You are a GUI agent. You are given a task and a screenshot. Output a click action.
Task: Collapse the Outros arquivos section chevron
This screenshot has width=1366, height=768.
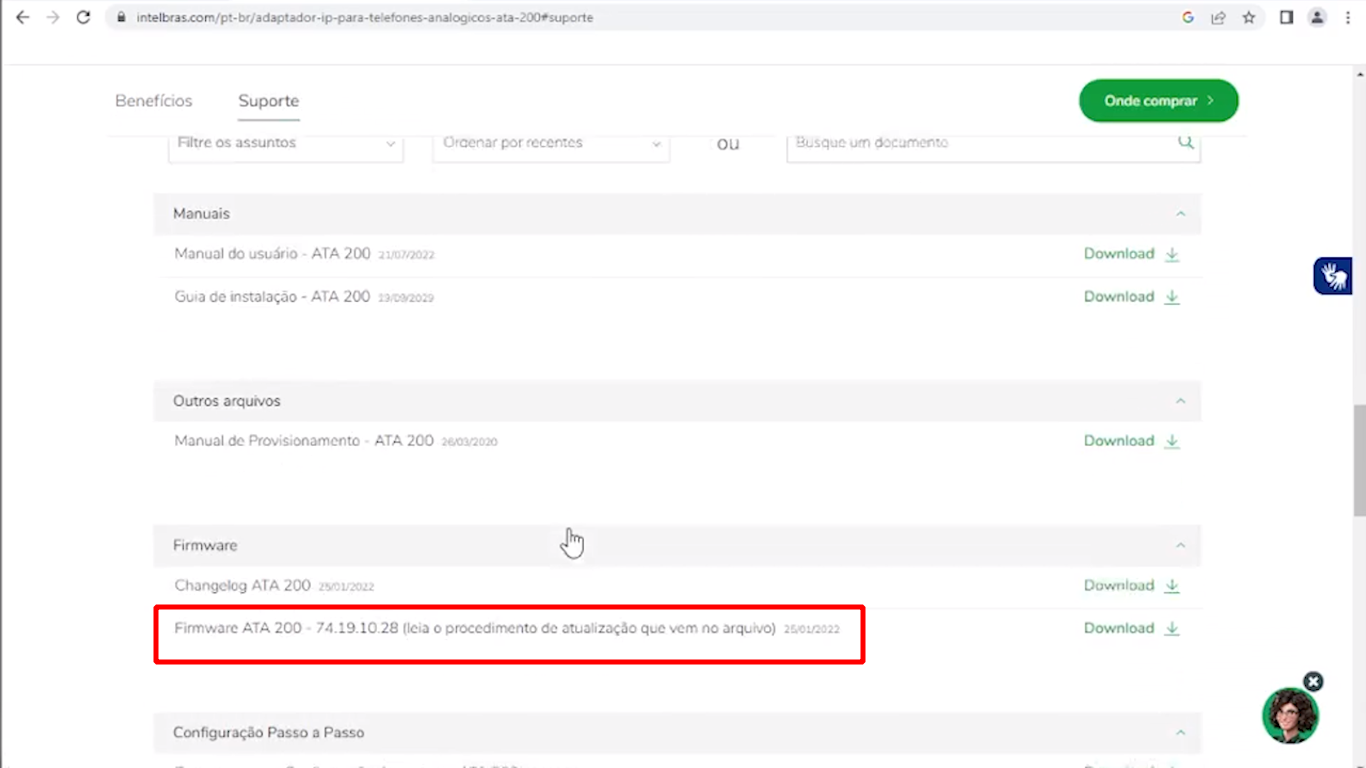click(1180, 401)
